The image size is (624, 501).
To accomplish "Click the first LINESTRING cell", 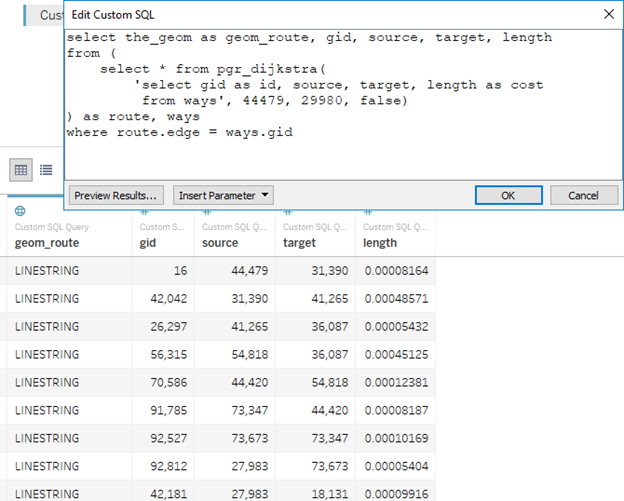I will coord(47,270).
